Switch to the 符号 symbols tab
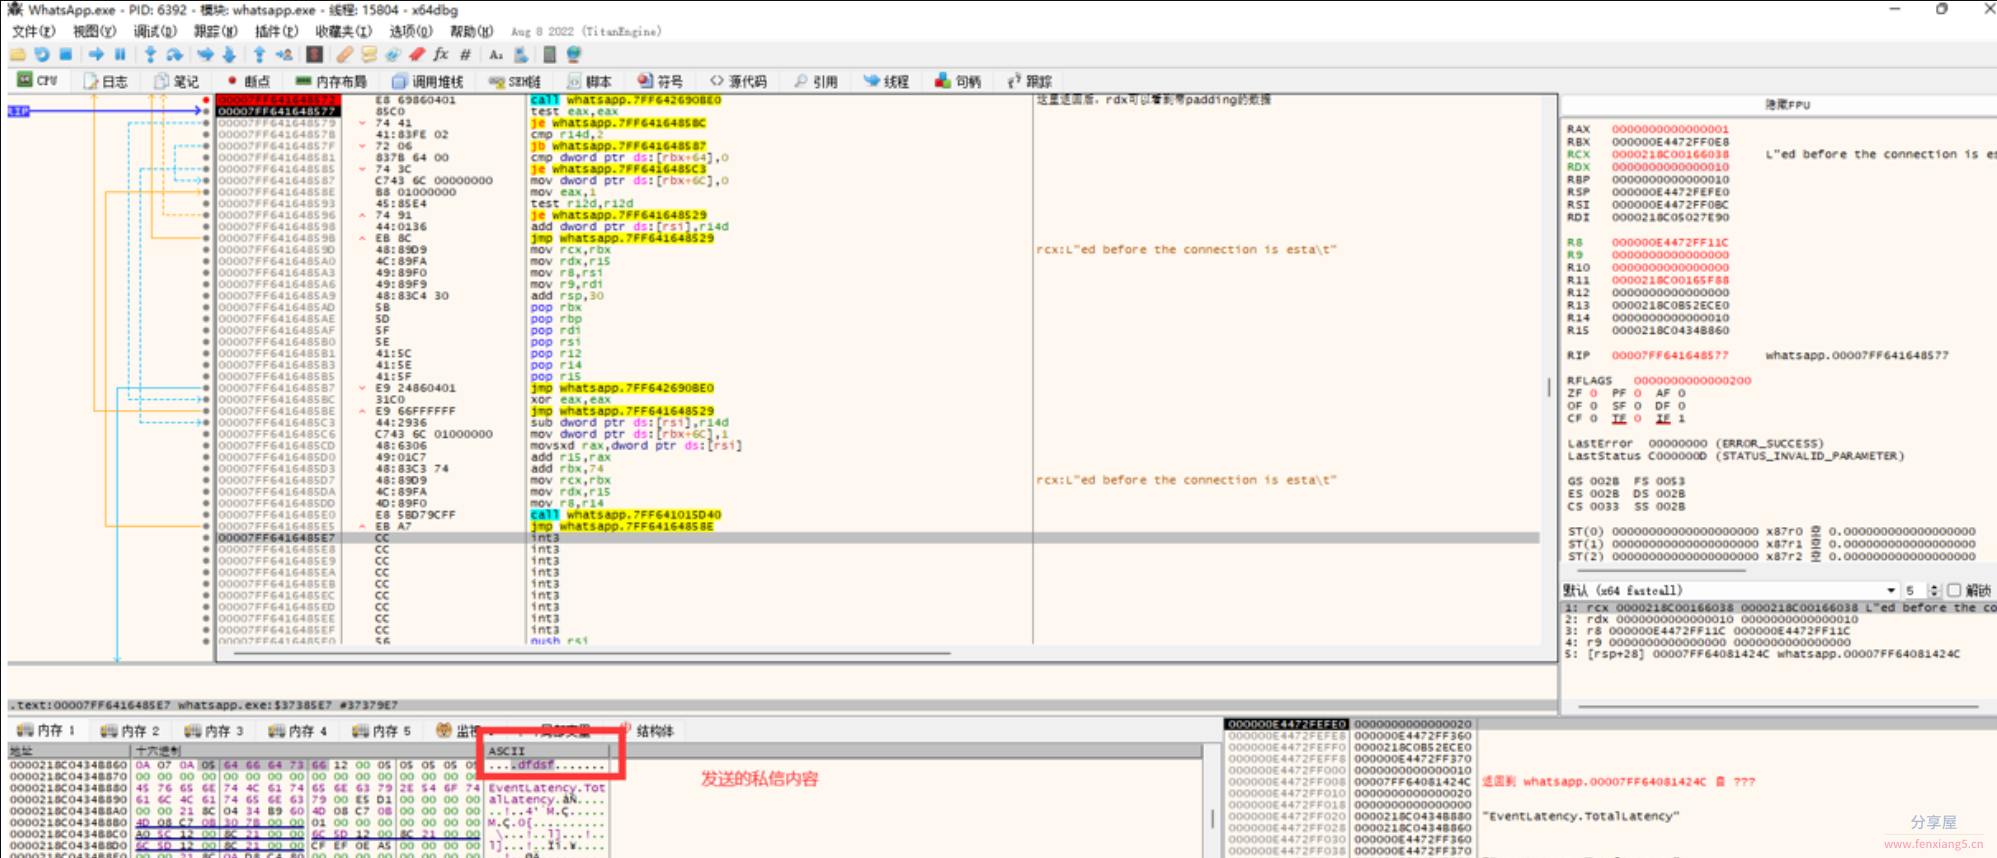The image size is (1997, 858). pyautogui.click(x=660, y=81)
